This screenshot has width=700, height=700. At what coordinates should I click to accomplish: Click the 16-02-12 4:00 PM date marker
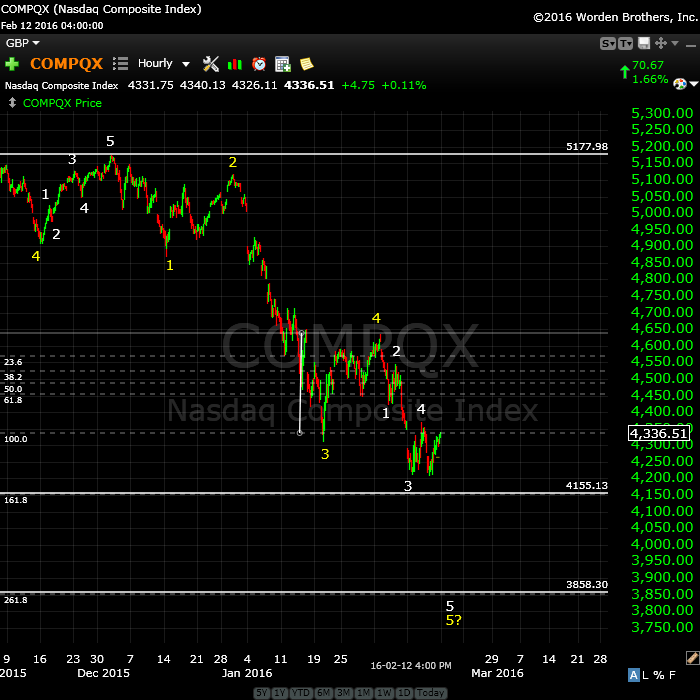click(411, 666)
